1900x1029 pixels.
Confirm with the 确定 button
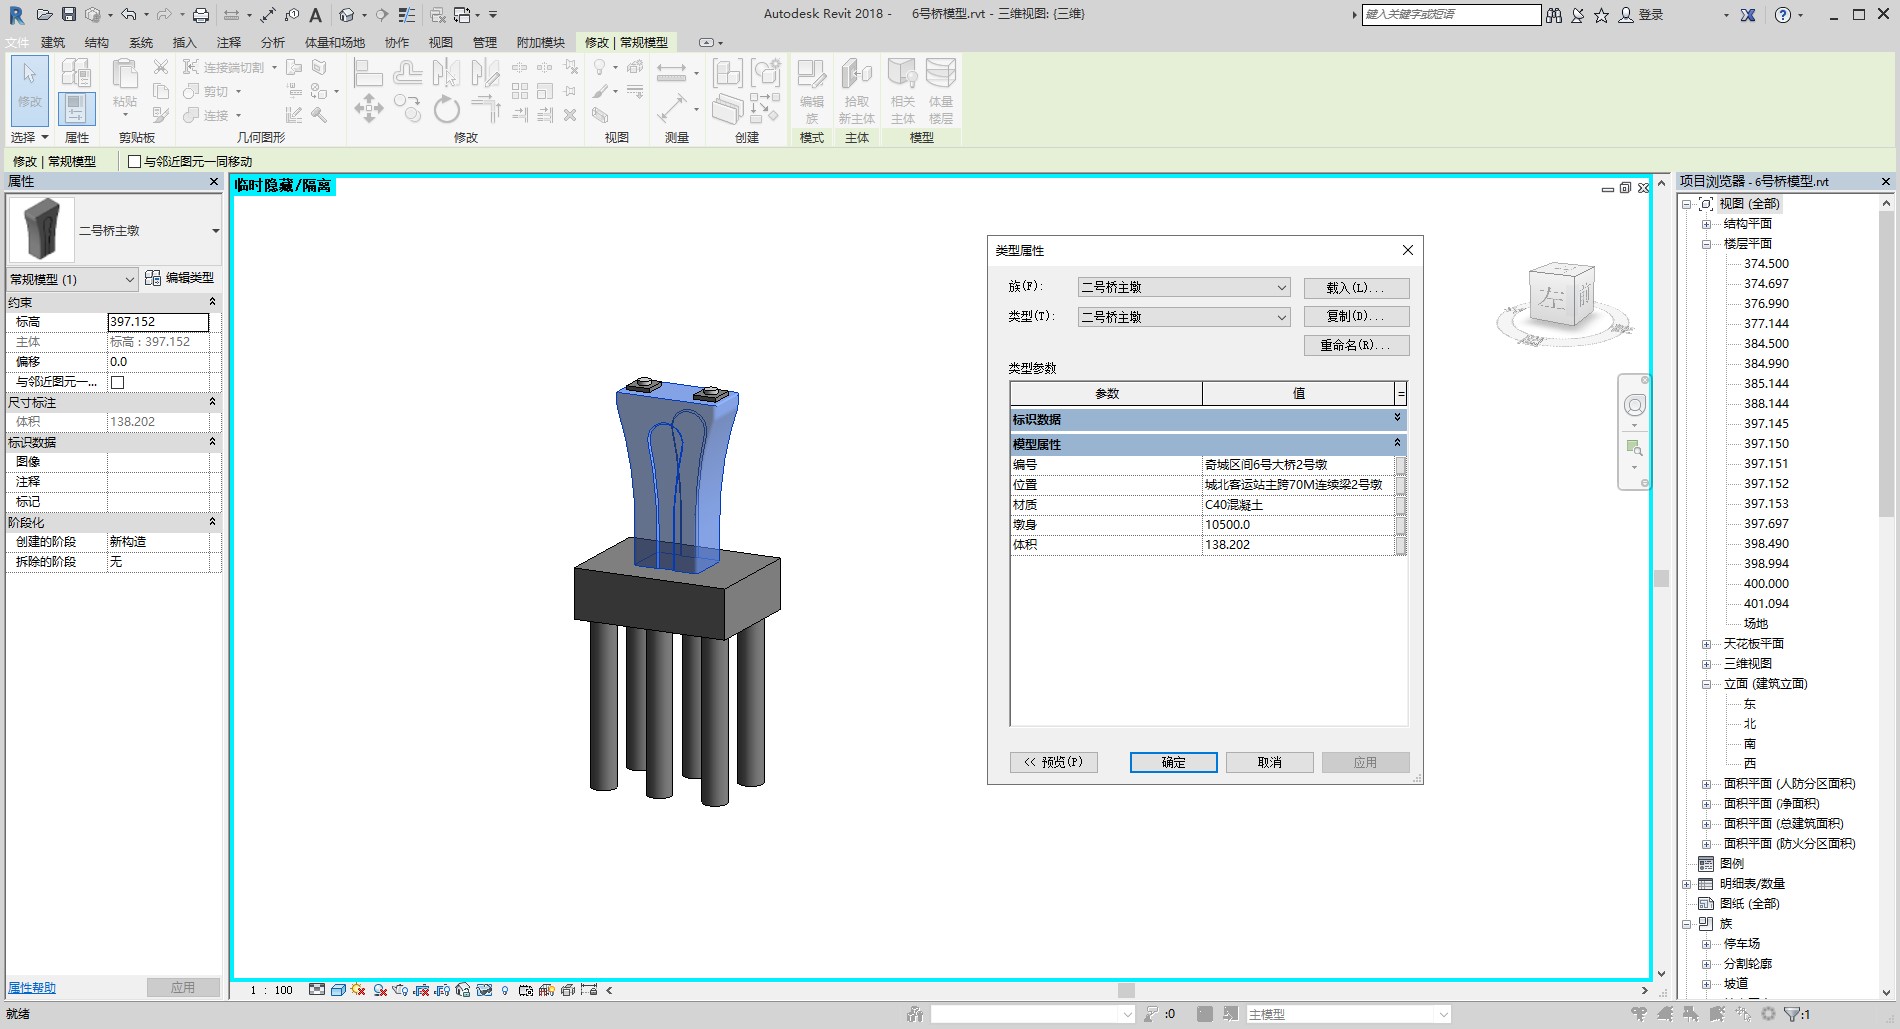point(1173,762)
